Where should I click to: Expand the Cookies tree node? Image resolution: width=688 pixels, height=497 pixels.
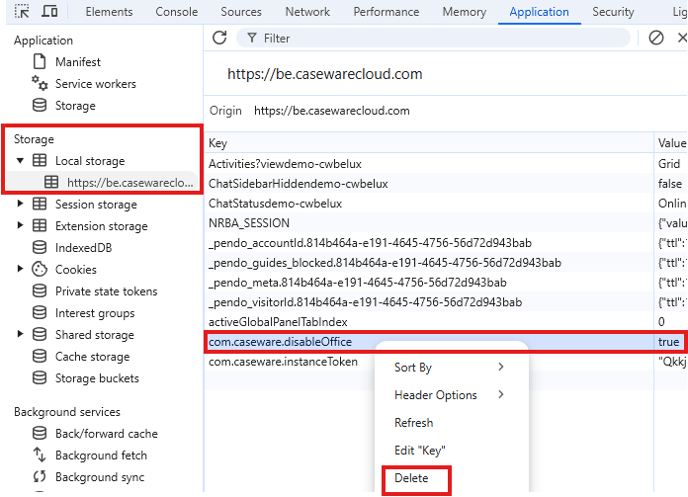click(20, 268)
